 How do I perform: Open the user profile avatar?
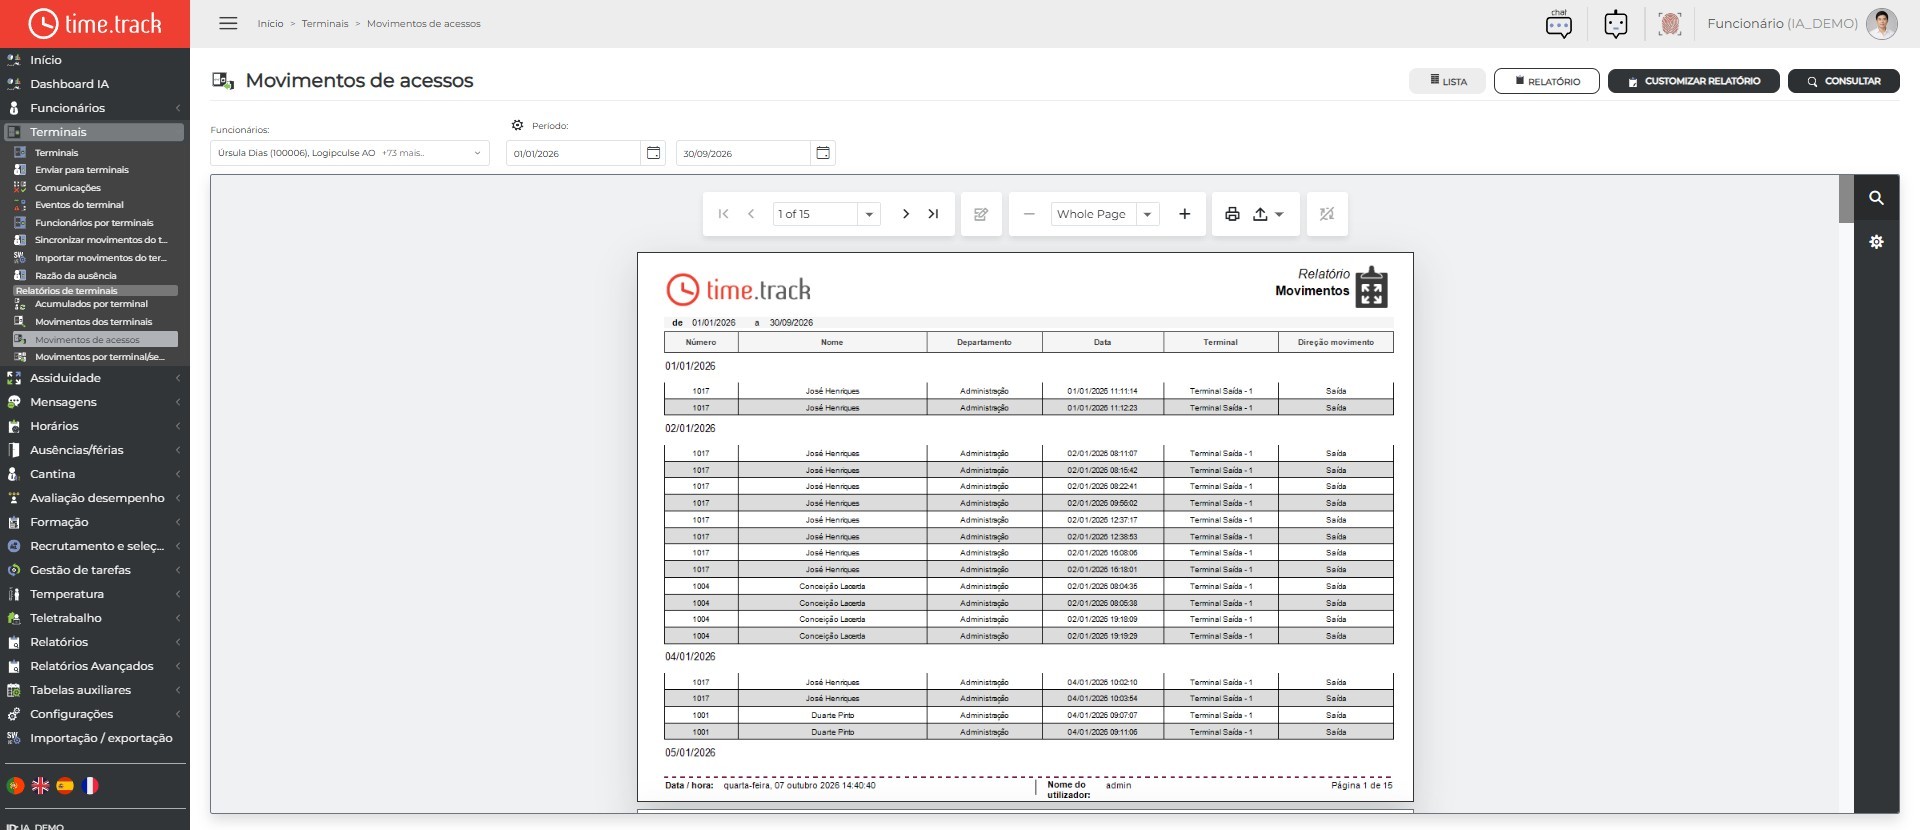pos(1881,23)
